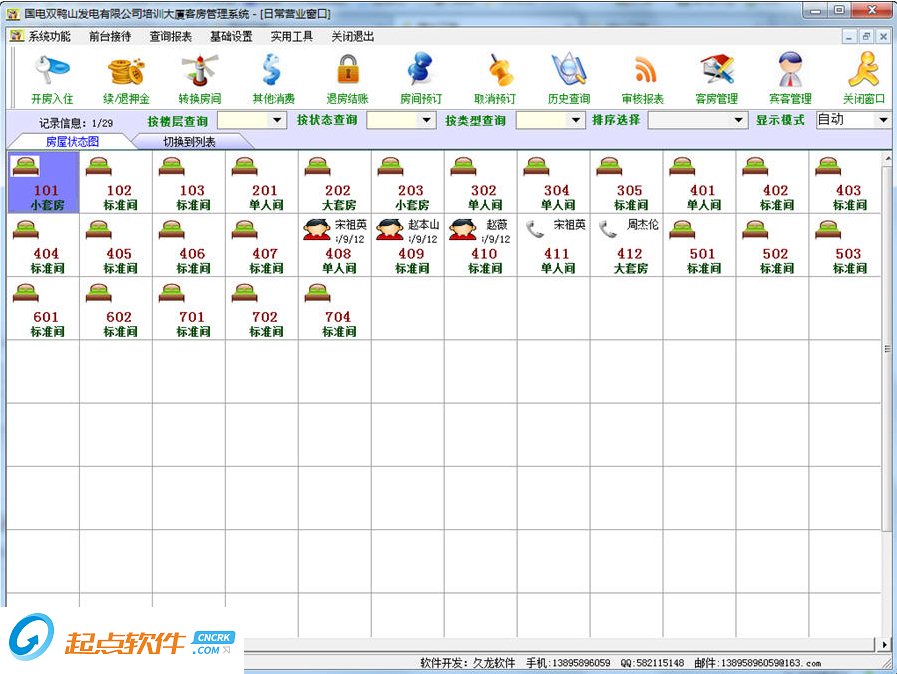Click the 转换房间 change room icon

tap(198, 75)
